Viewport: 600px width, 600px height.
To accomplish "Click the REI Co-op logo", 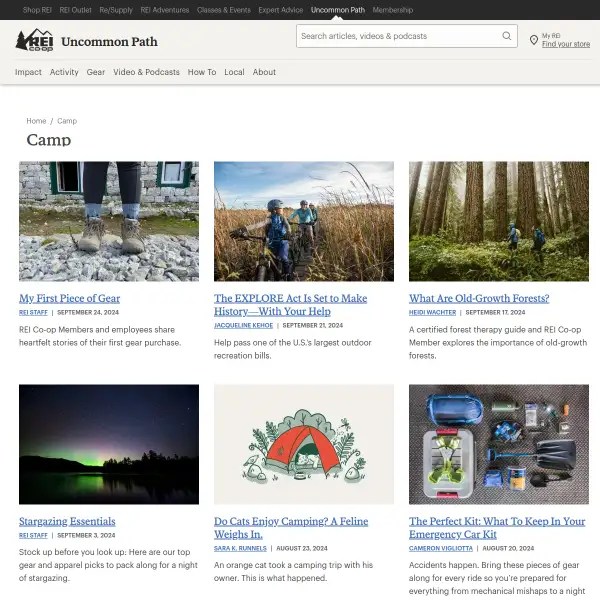I will (x=34, y=40).
